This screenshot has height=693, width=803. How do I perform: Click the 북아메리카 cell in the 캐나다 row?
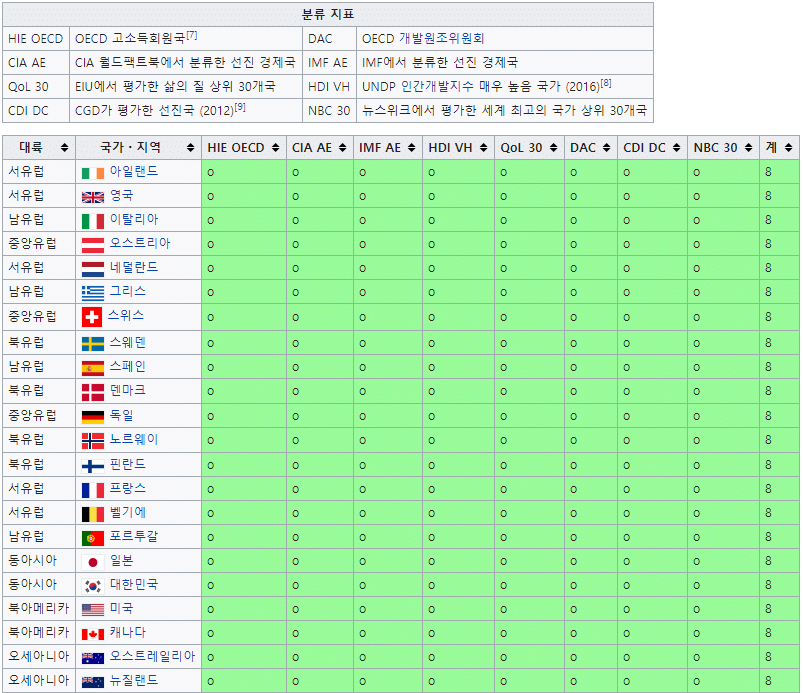click(x=39, y=633)
